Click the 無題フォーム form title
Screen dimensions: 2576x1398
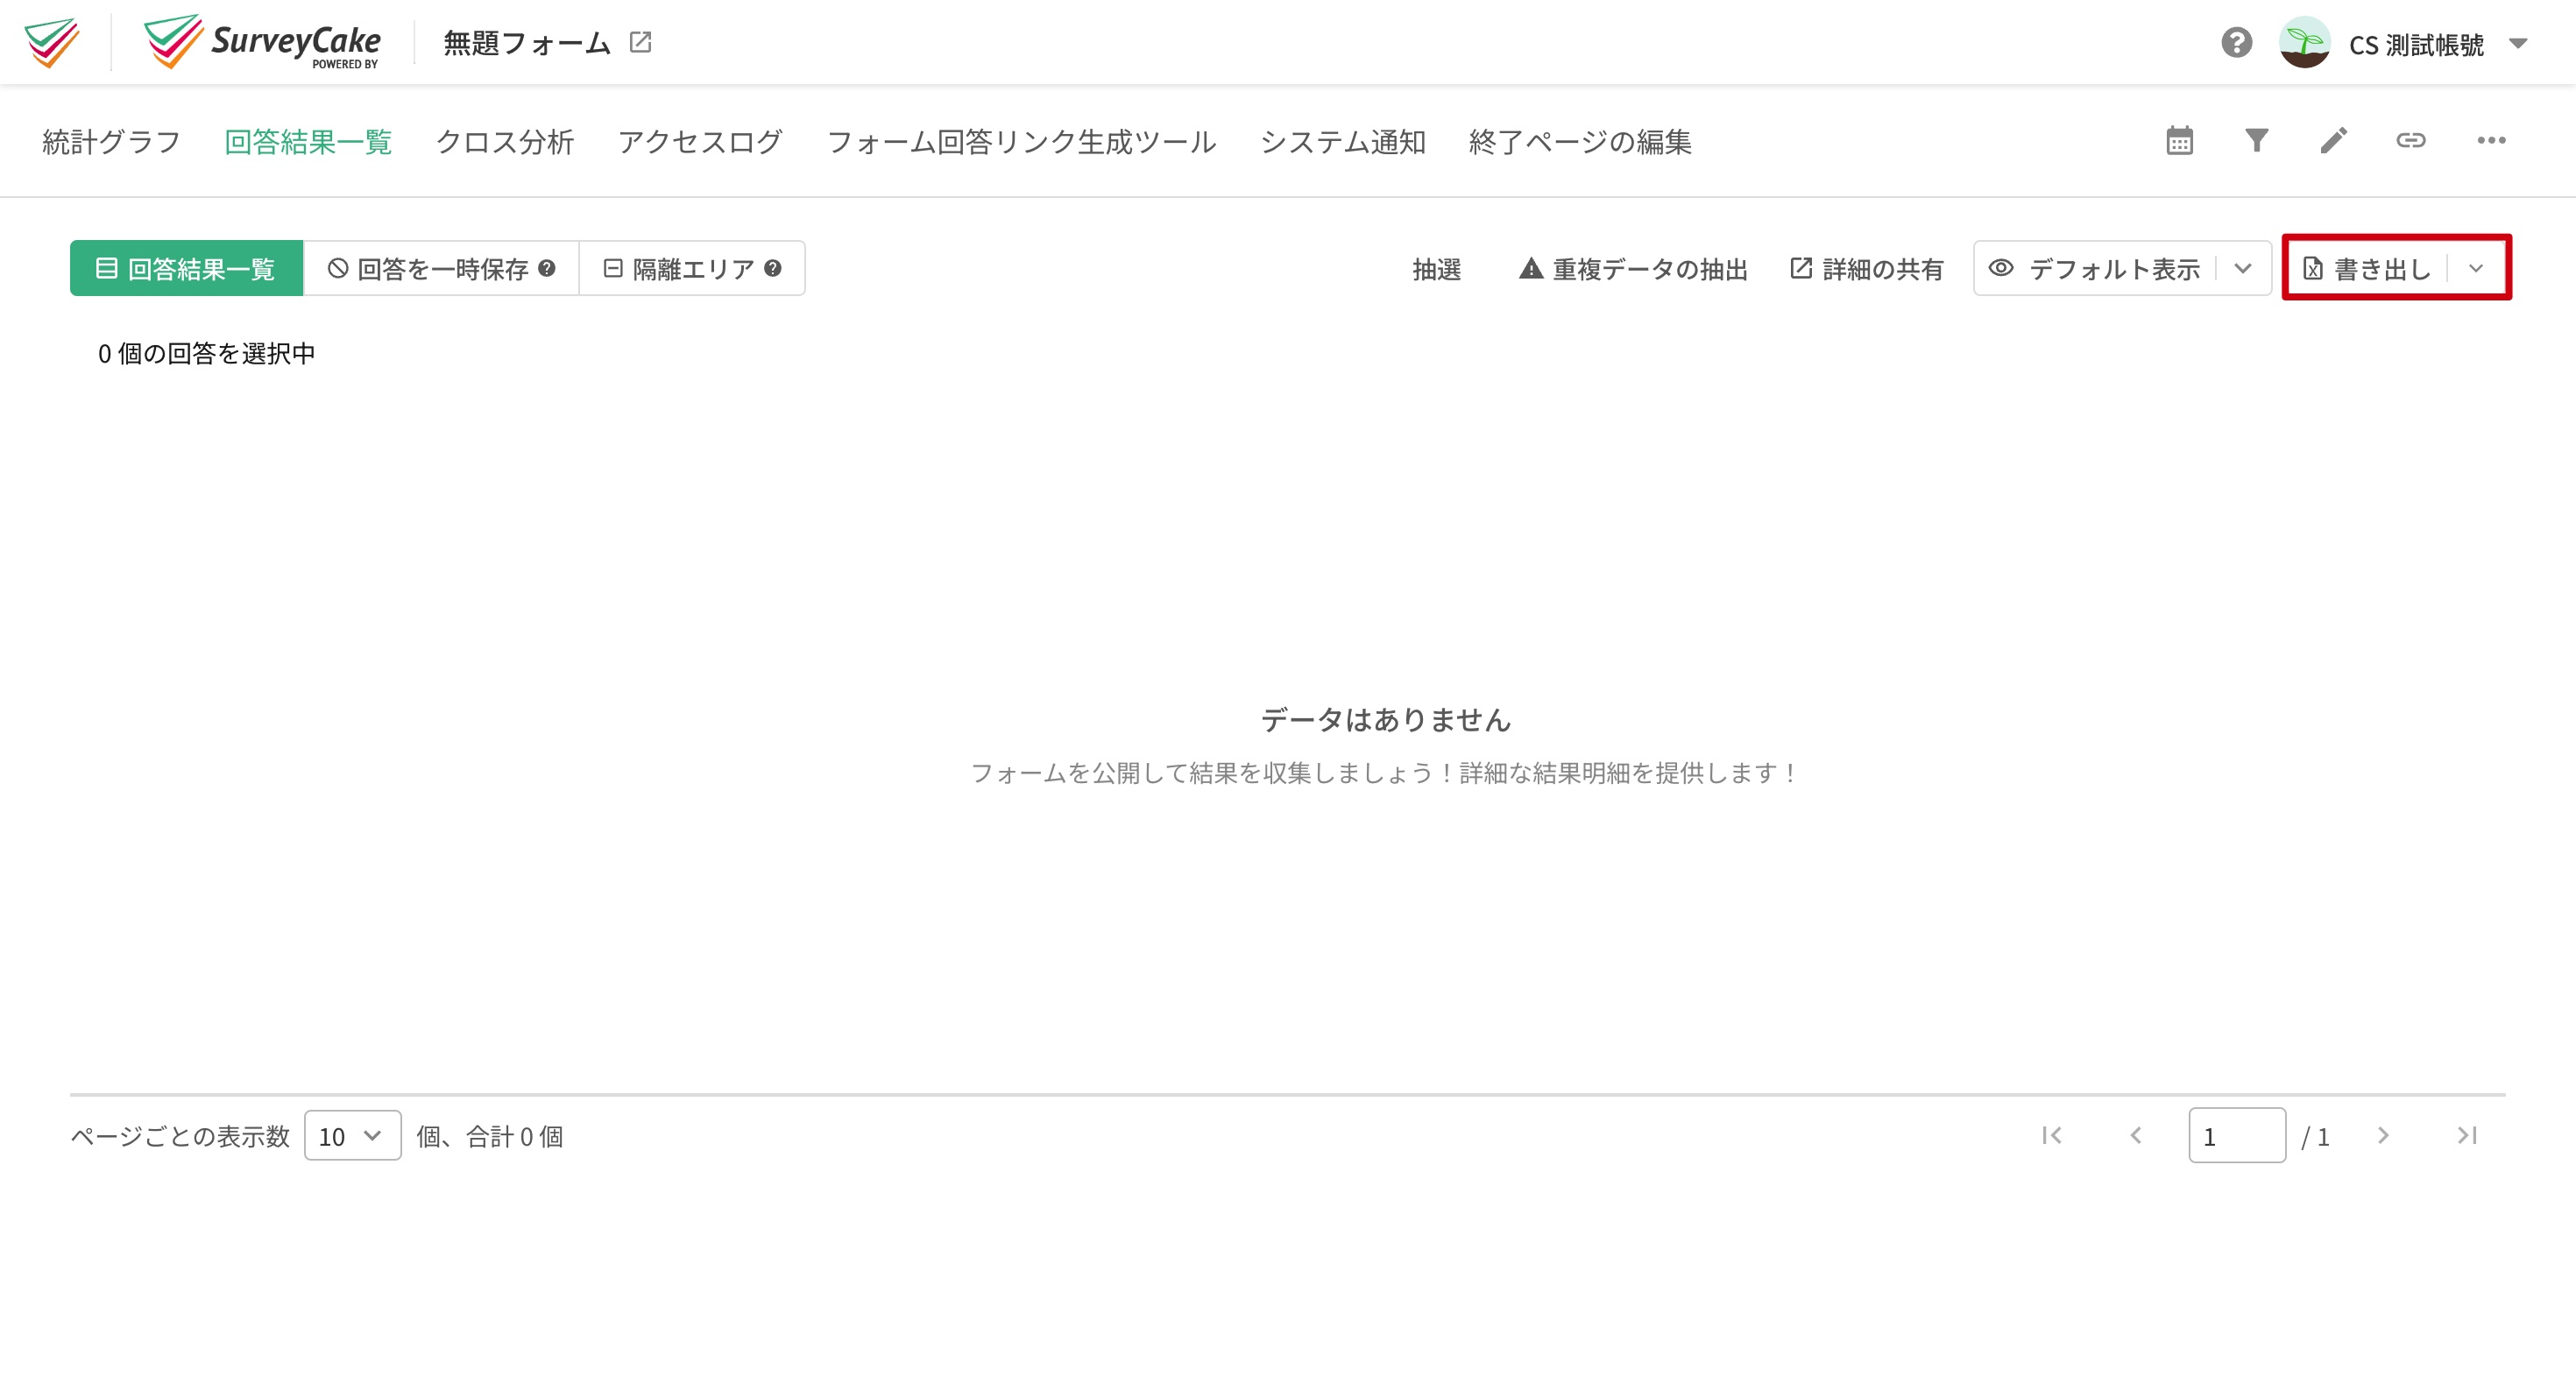[x=527, y=43]
